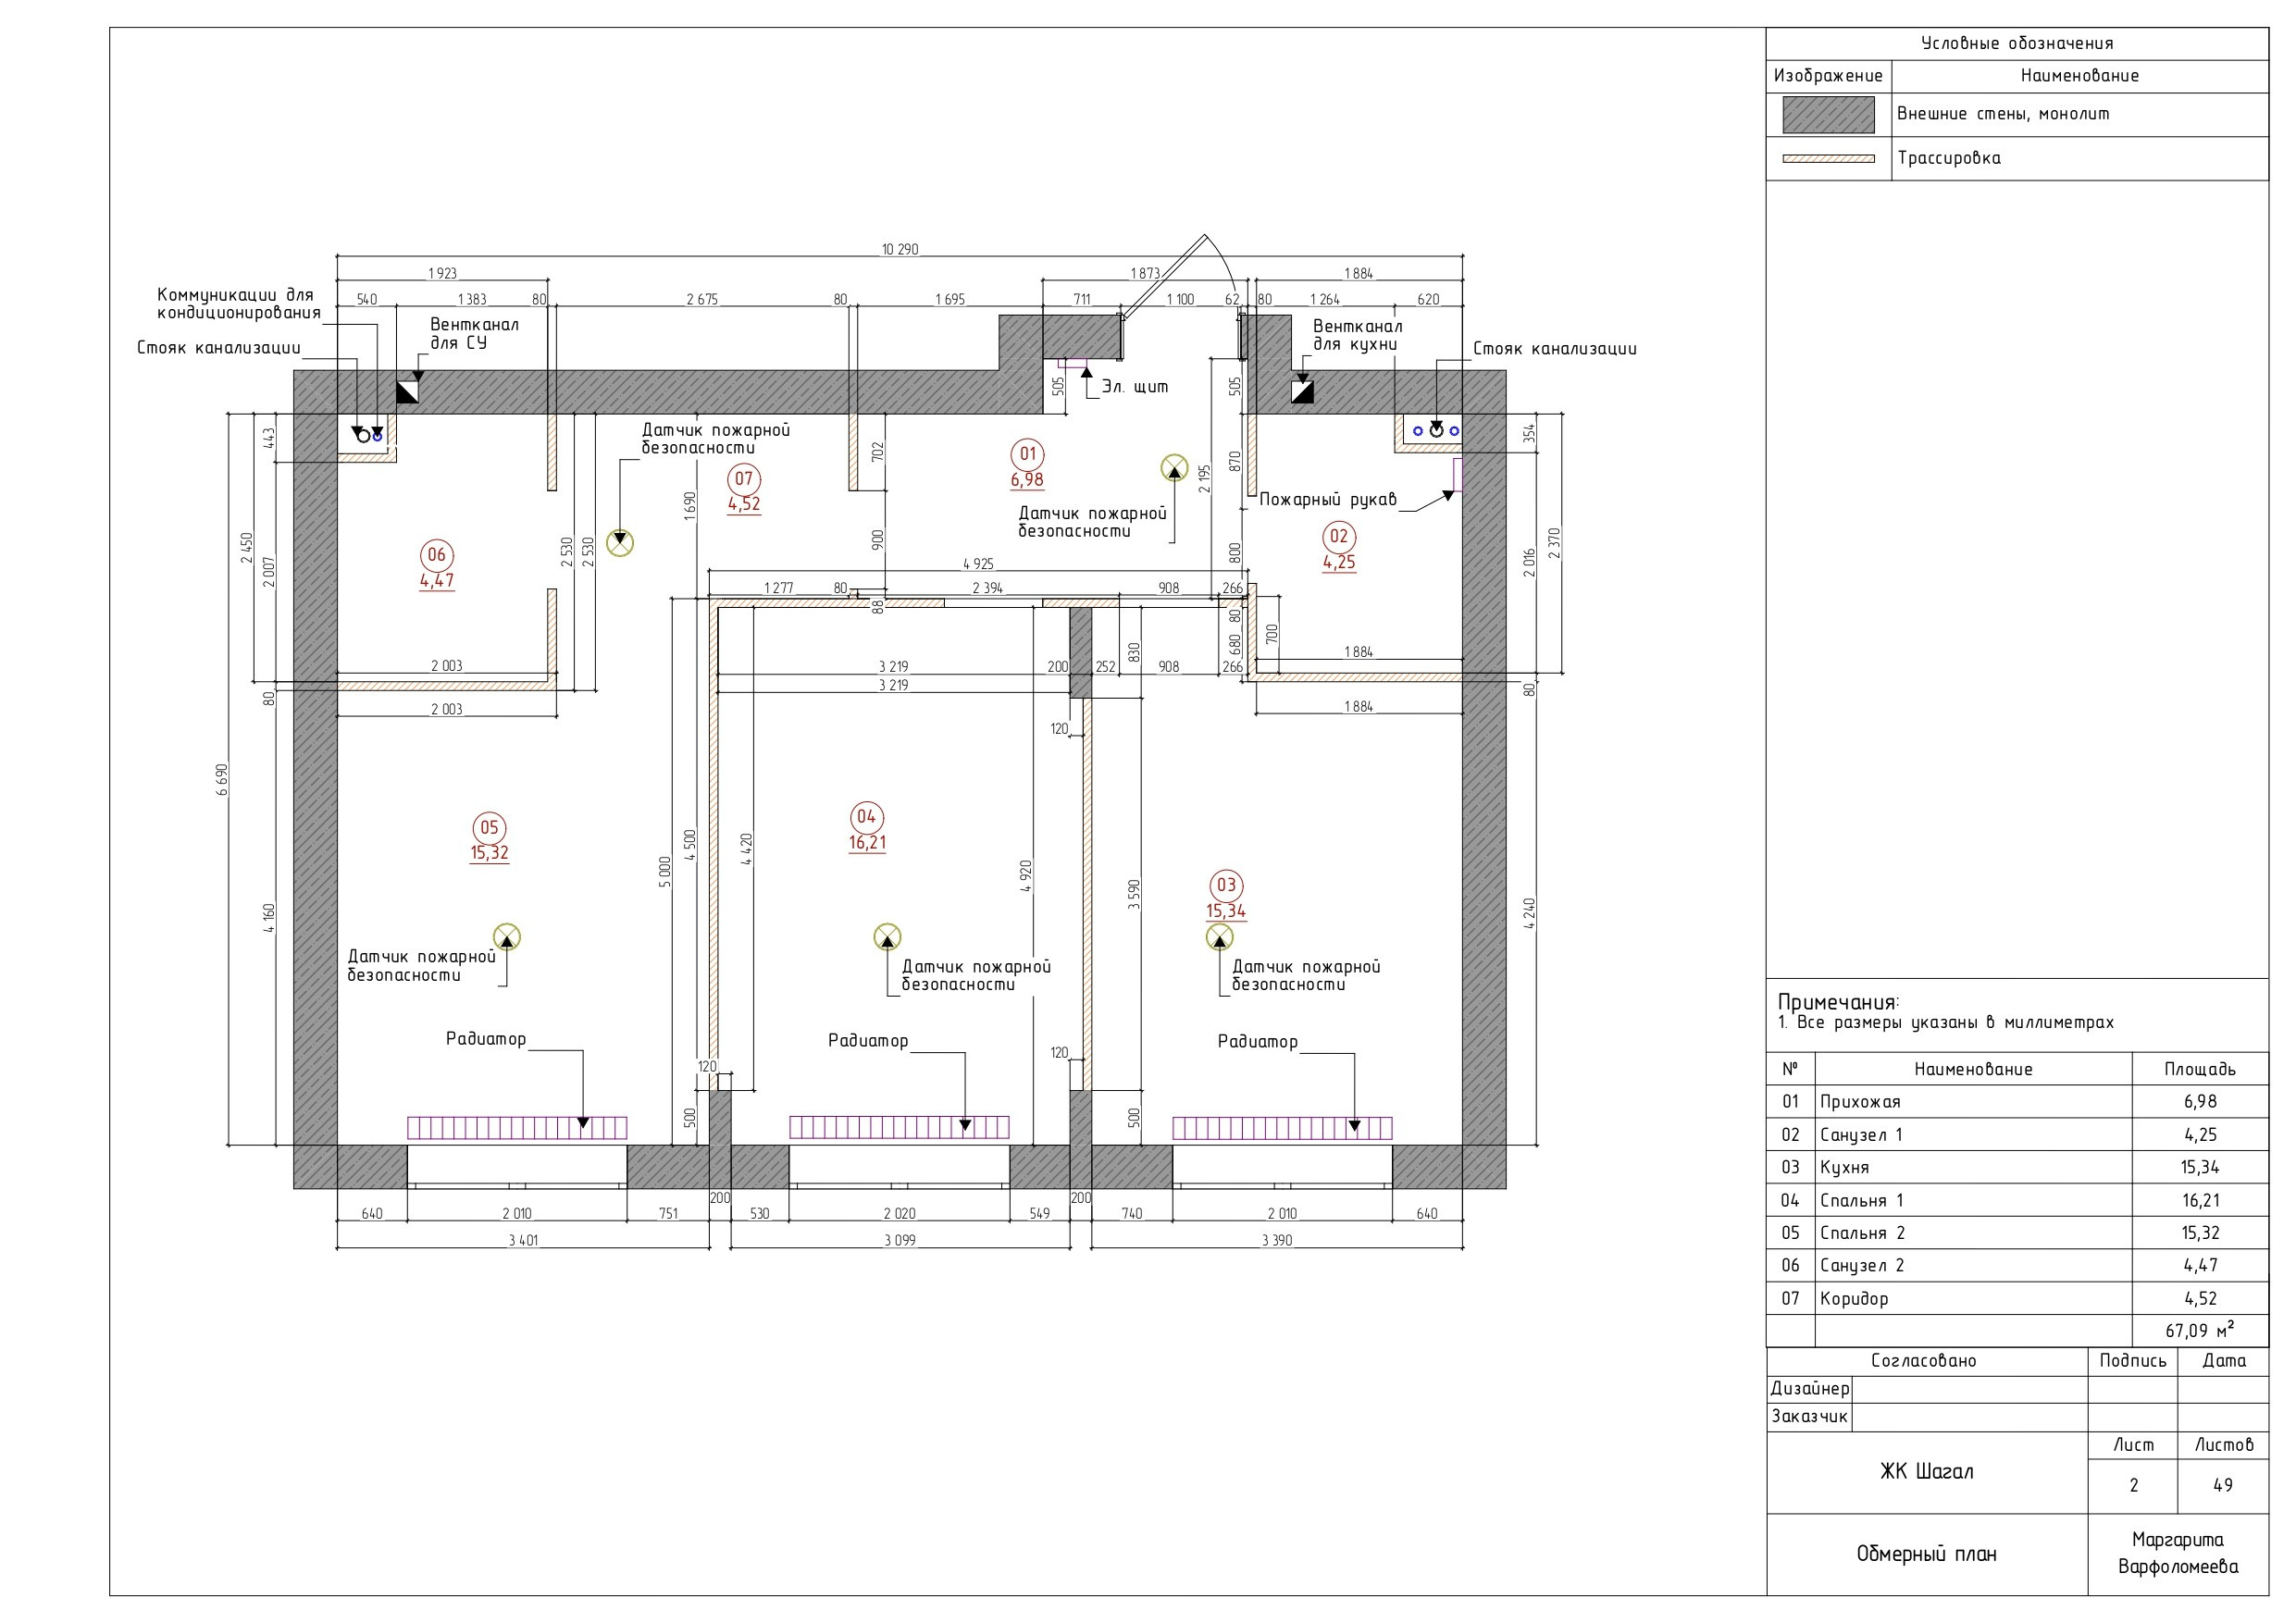Click the radiator symbol in room 04
Viewport: 2296px width, 1623px height.
(x=899, y=1128)
